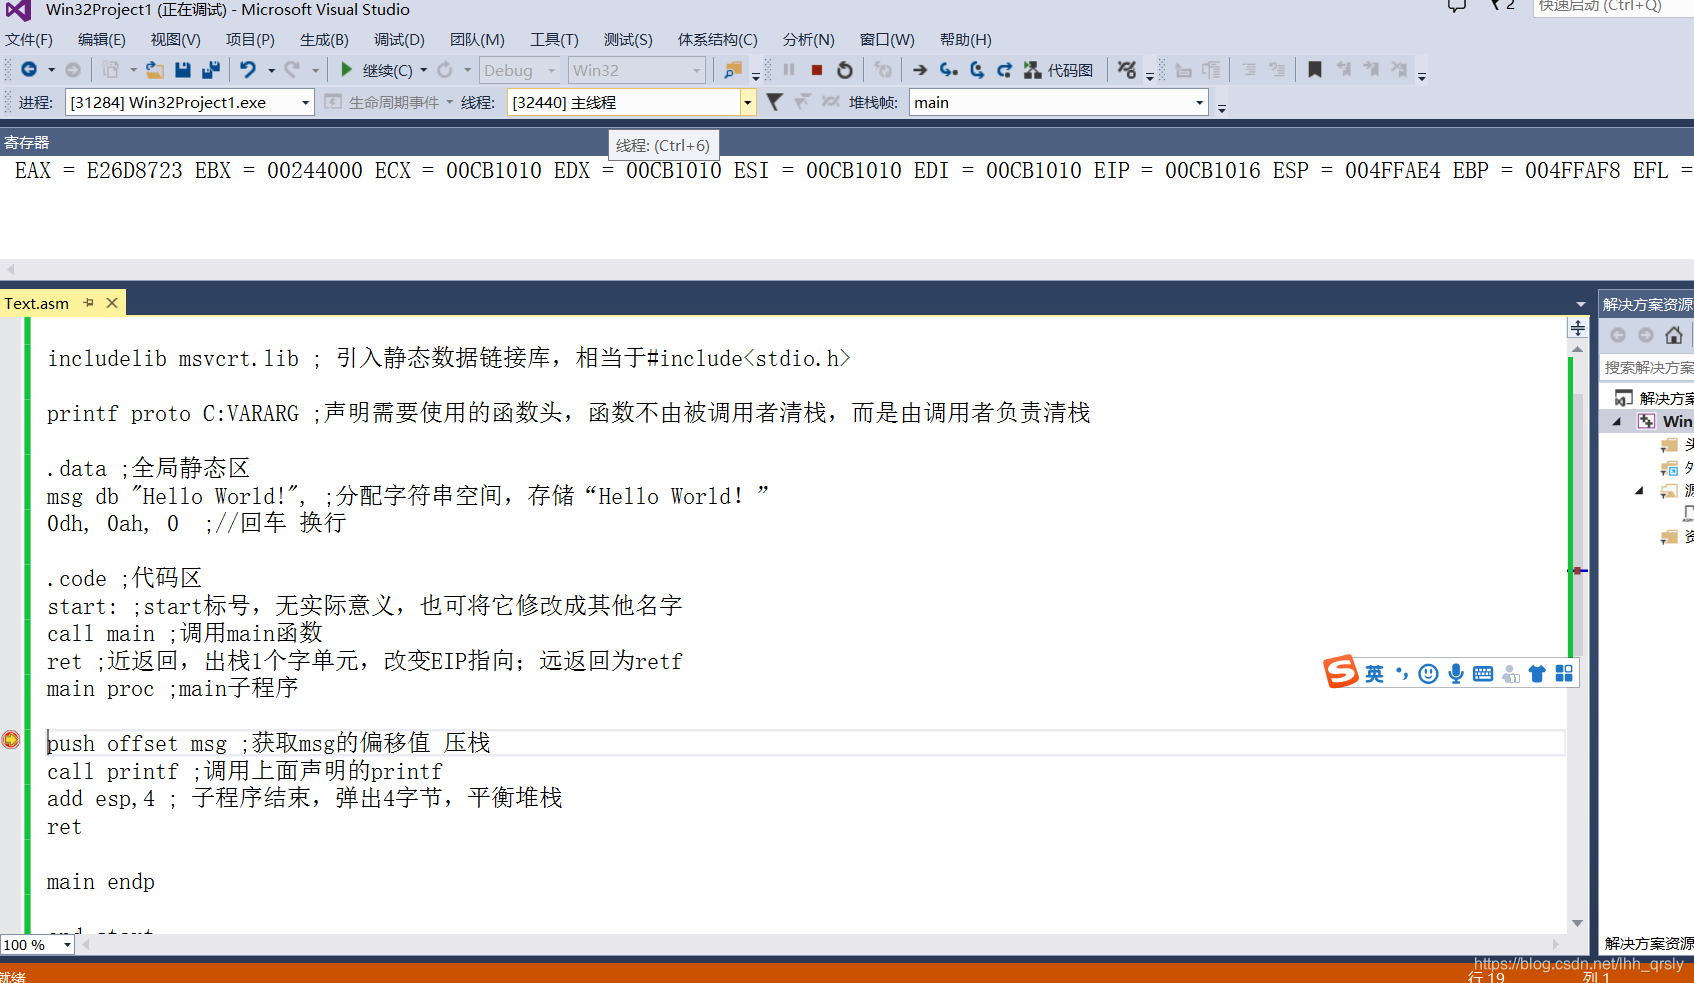This screenshot has width=1694, height=983.
Task: Click the Step Into icon
Action: (948, 70)
